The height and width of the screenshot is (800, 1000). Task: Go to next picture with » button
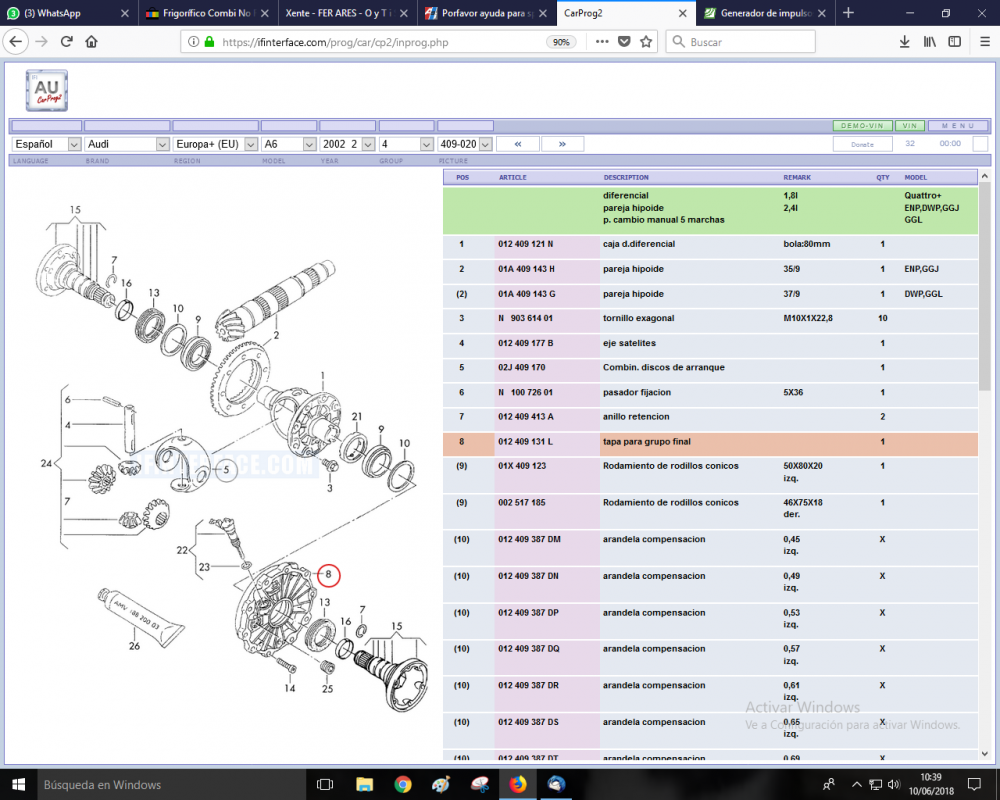(562, 144)
